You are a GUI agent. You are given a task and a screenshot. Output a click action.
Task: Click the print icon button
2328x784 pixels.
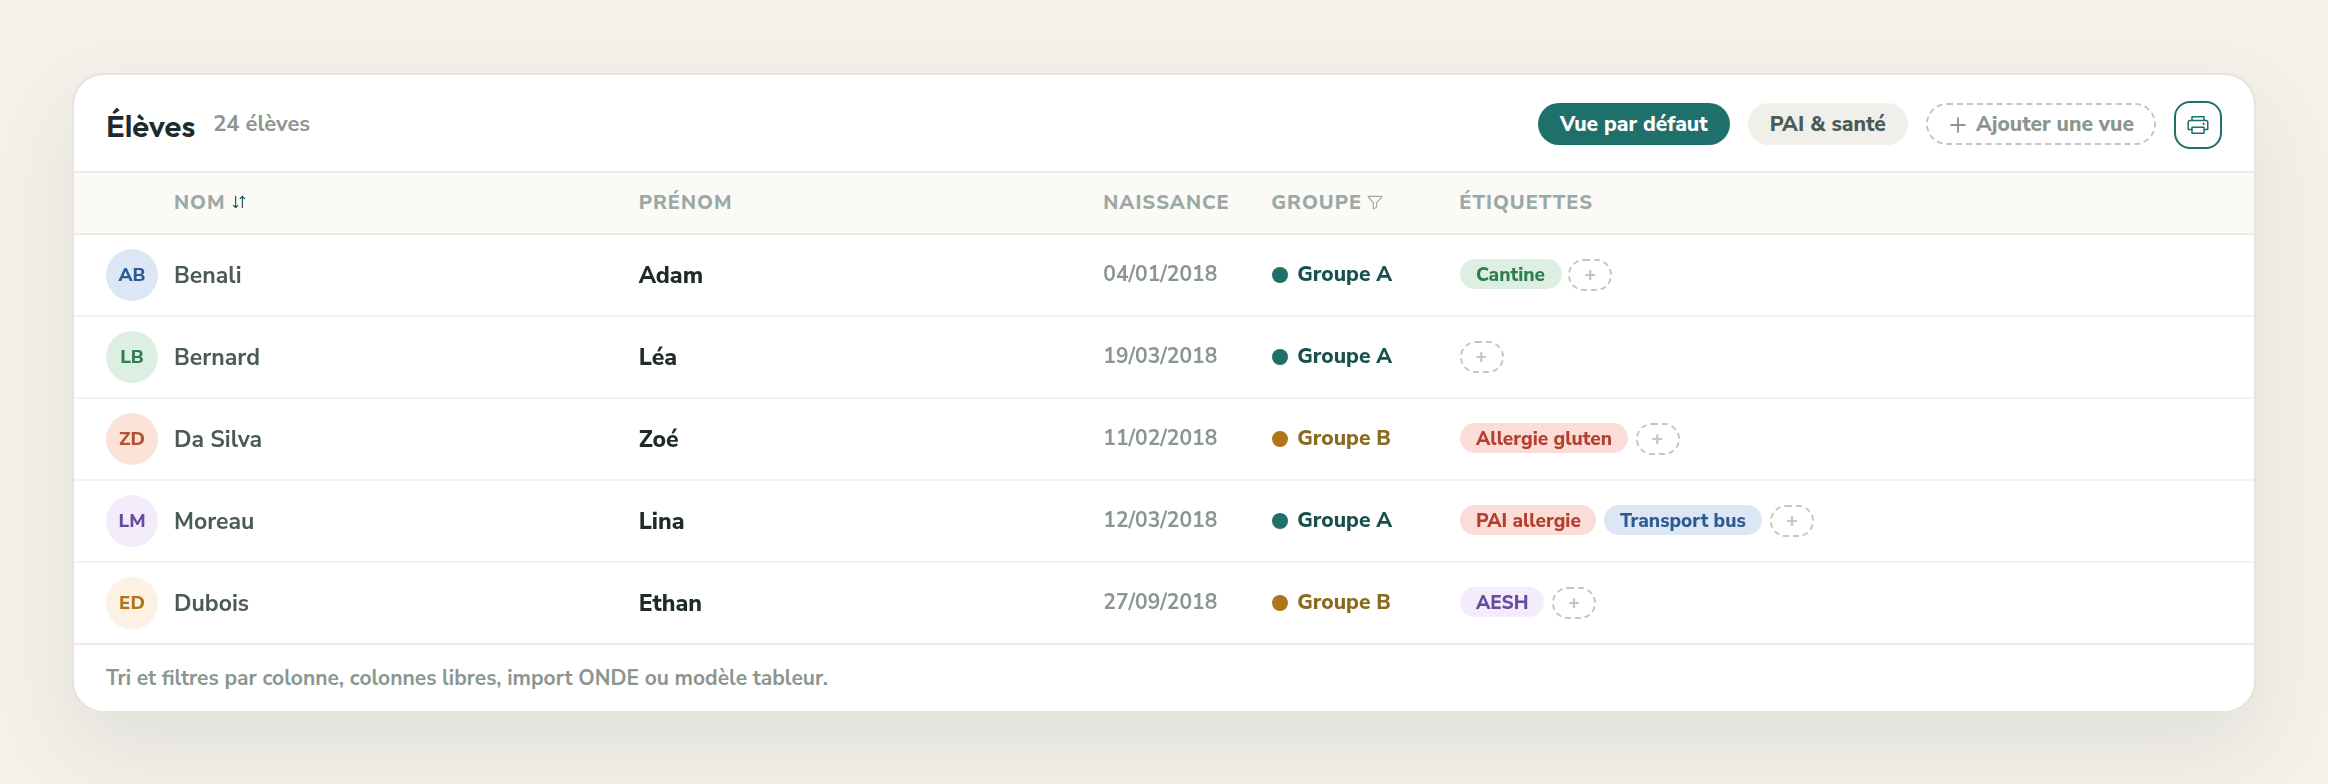(2197, 125)
